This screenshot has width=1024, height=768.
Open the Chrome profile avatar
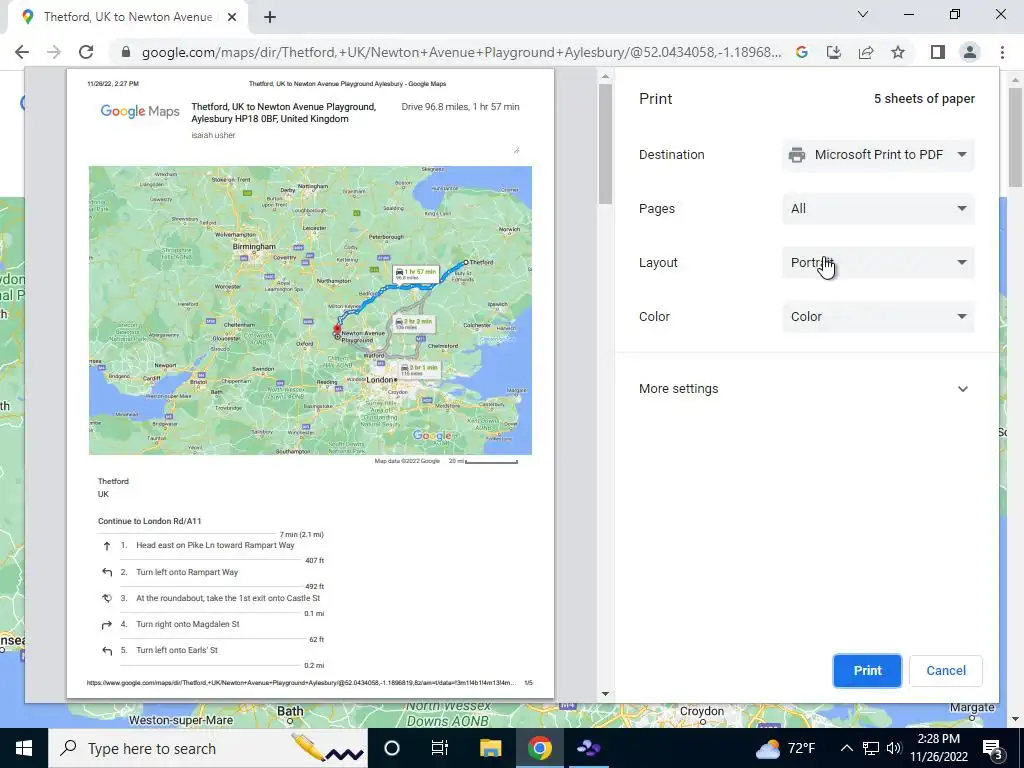point(970,52)
